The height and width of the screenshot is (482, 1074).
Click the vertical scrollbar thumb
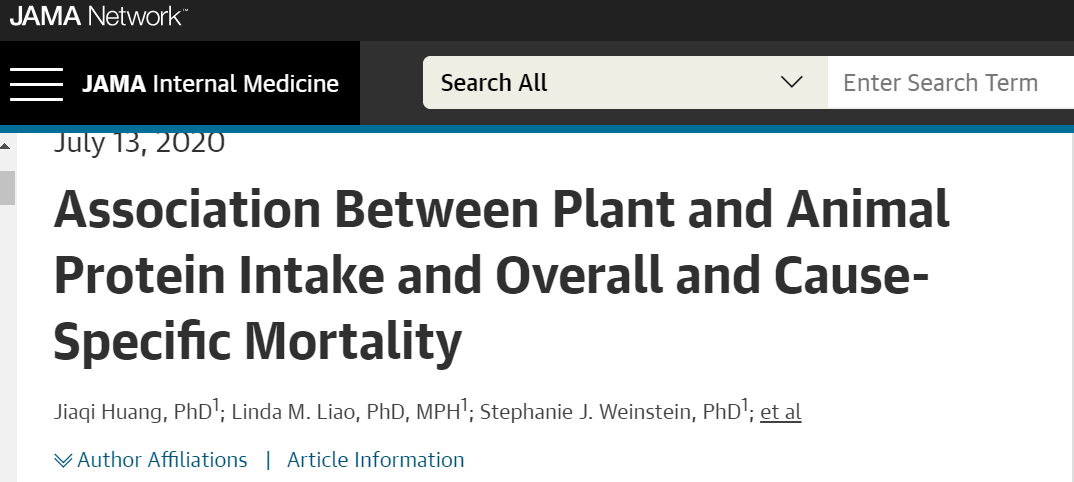7,188
